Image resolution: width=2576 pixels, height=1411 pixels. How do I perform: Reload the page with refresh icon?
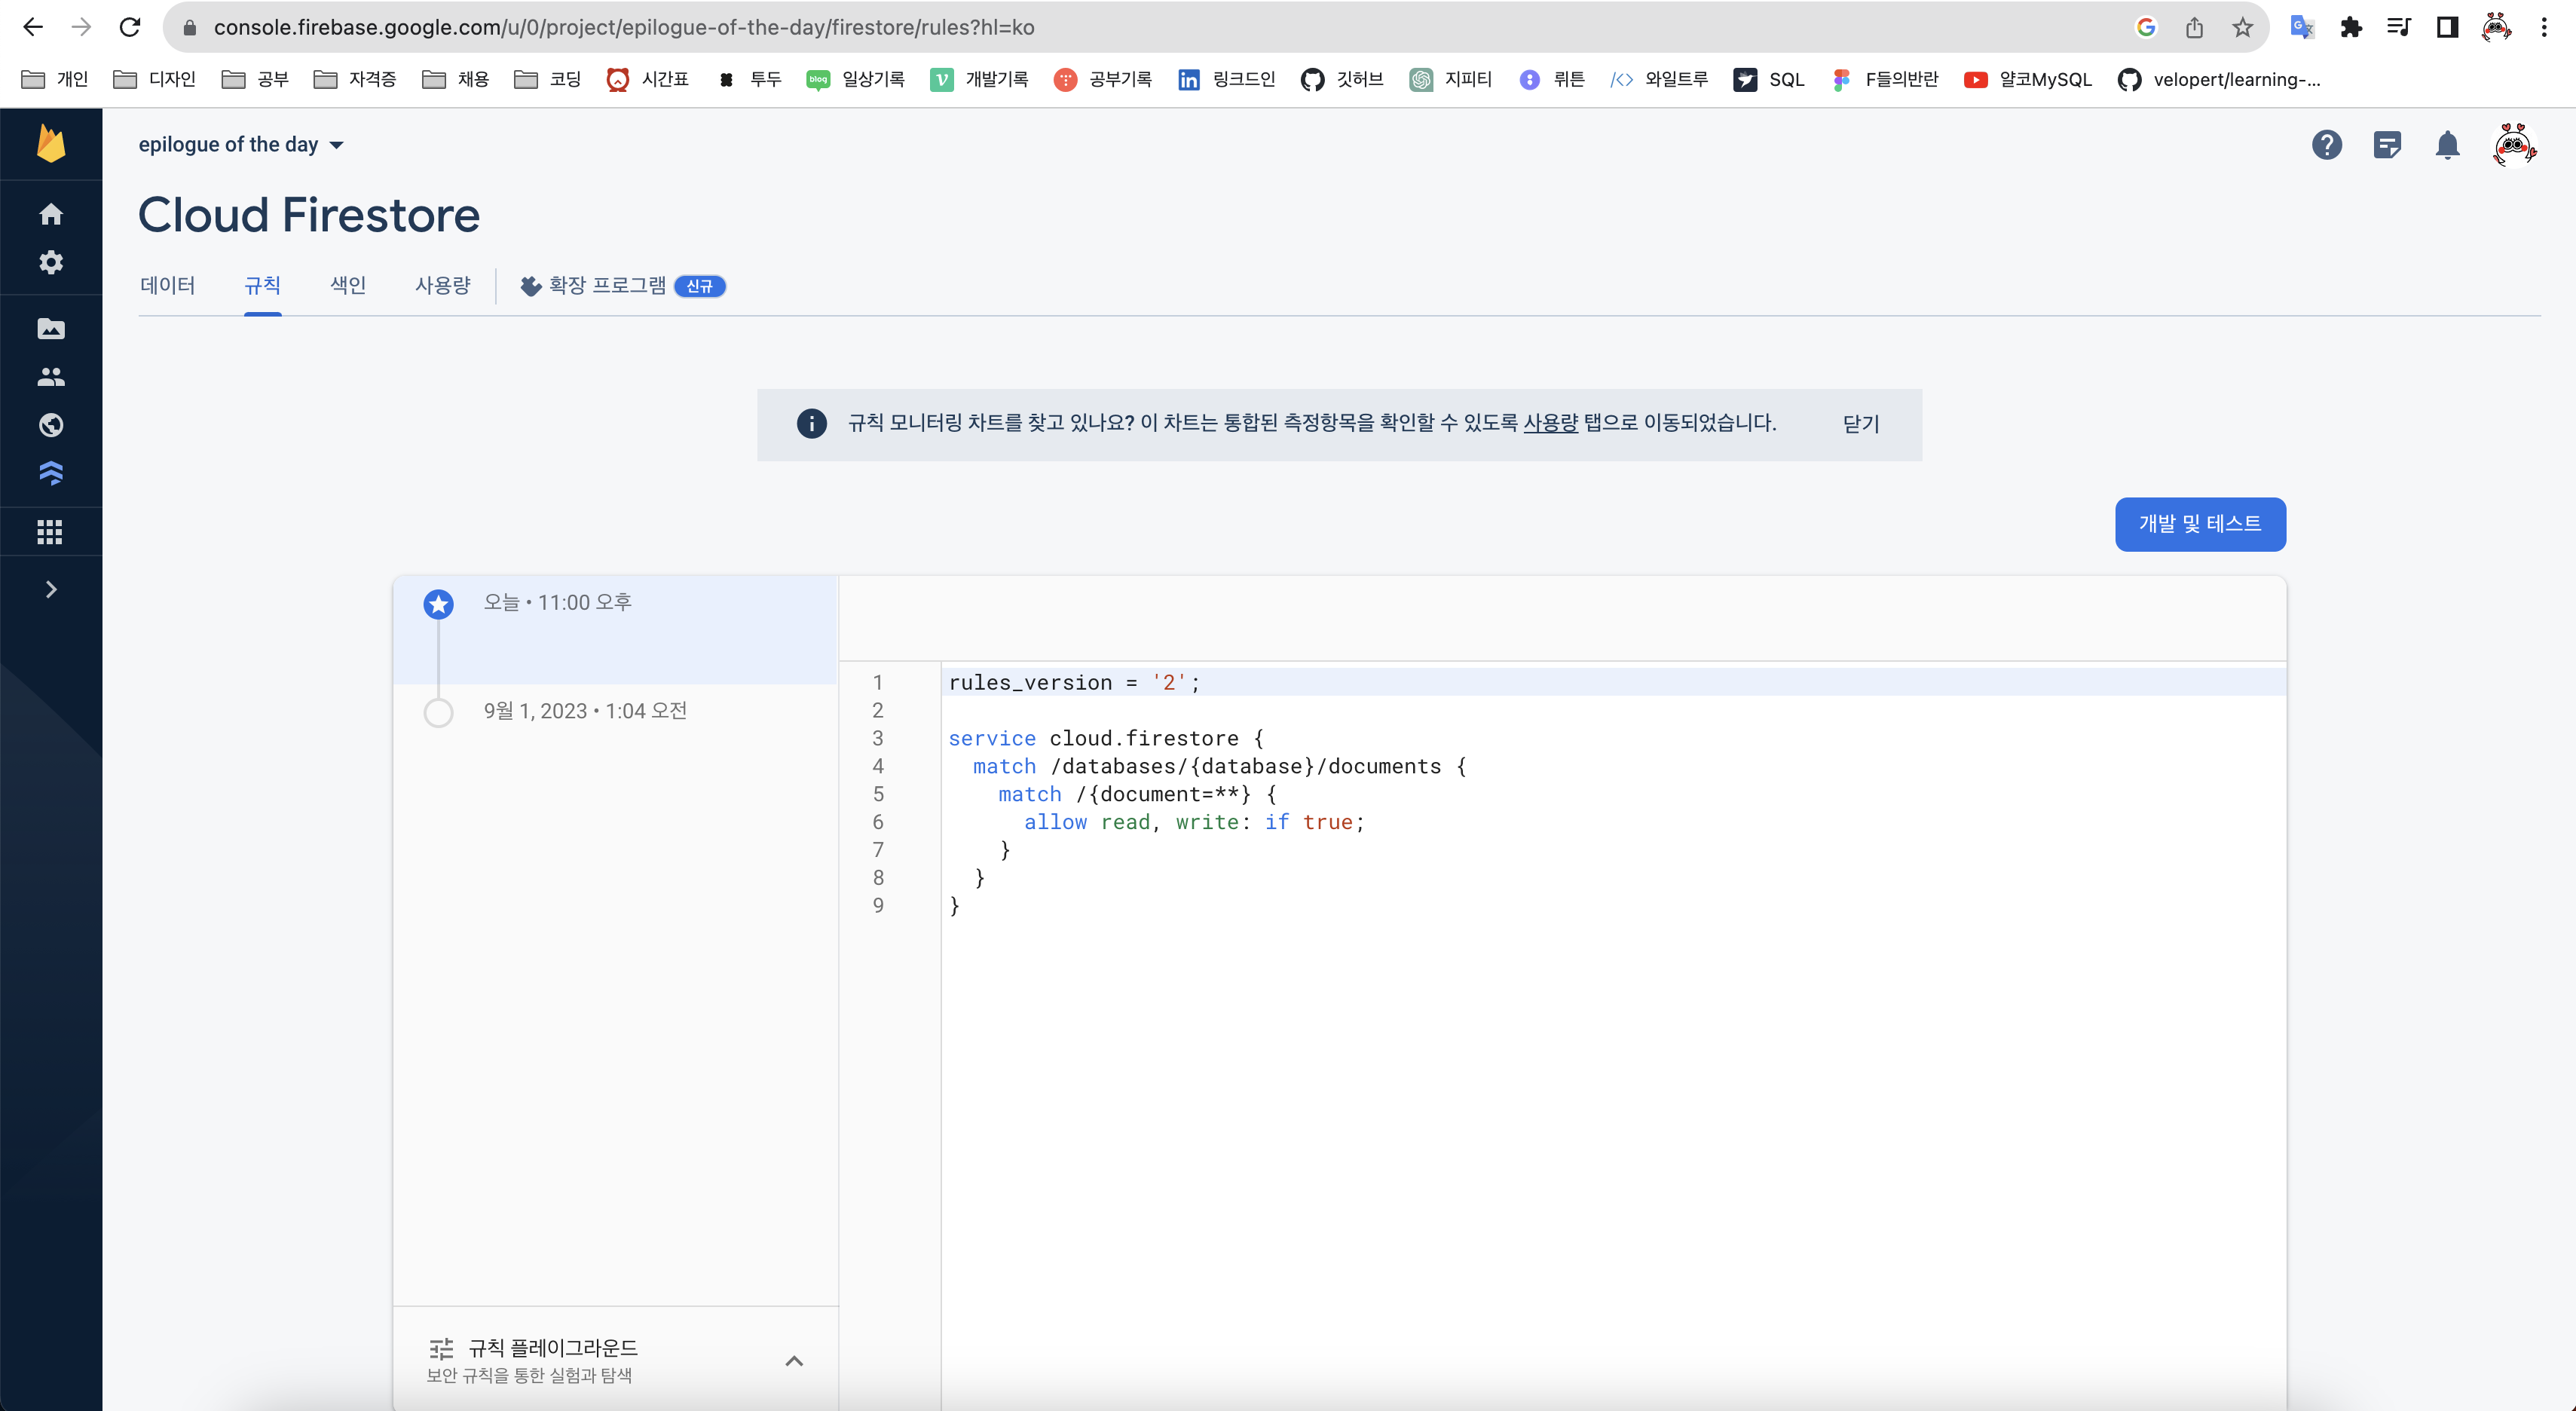130,27
